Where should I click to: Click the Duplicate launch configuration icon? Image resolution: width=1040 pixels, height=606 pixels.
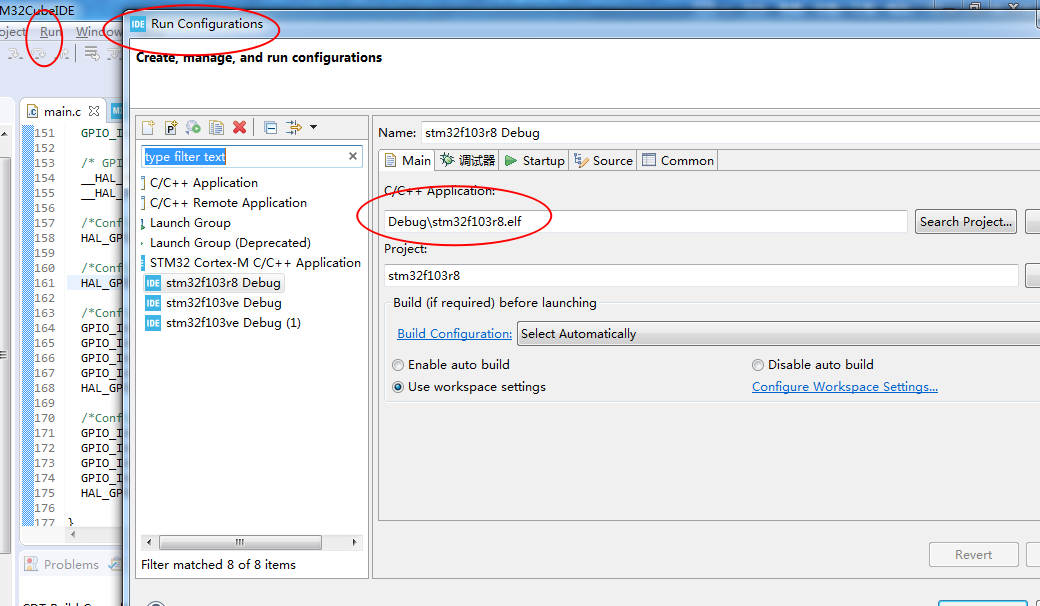pyautogui.click(x=216, y=127)
